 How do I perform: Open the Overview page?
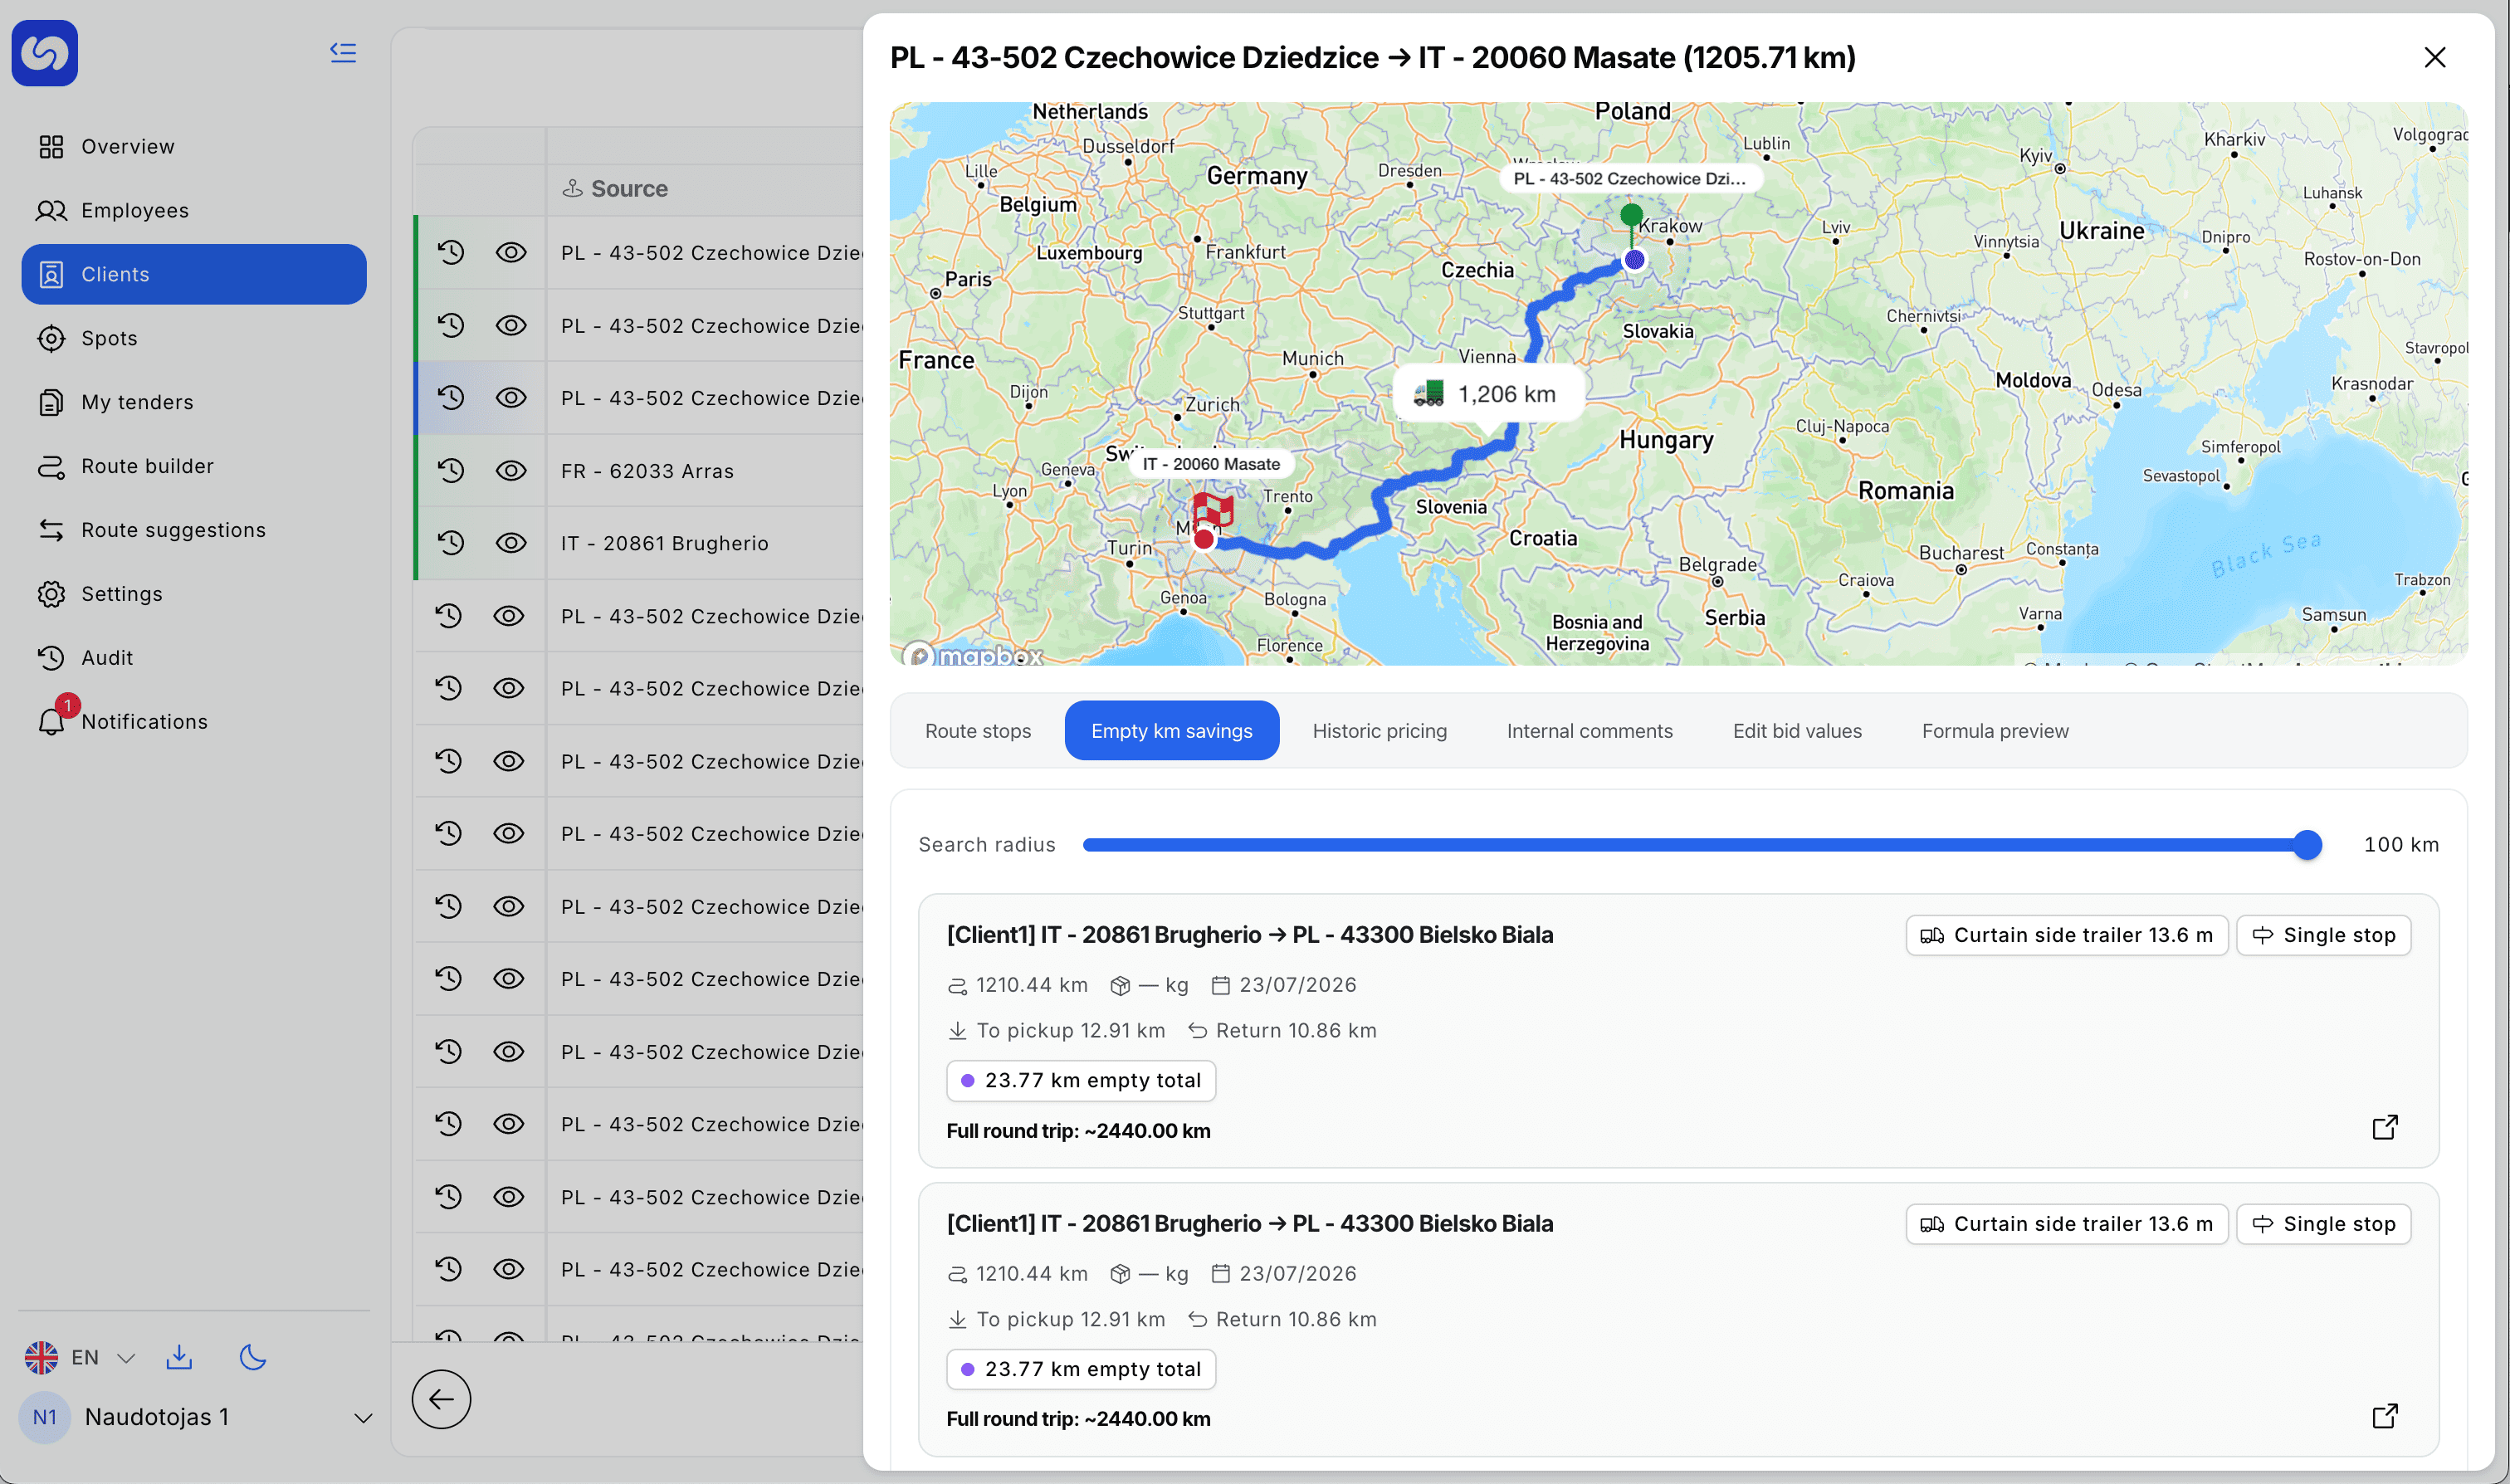pyautogui.click(x=194, y=146)
